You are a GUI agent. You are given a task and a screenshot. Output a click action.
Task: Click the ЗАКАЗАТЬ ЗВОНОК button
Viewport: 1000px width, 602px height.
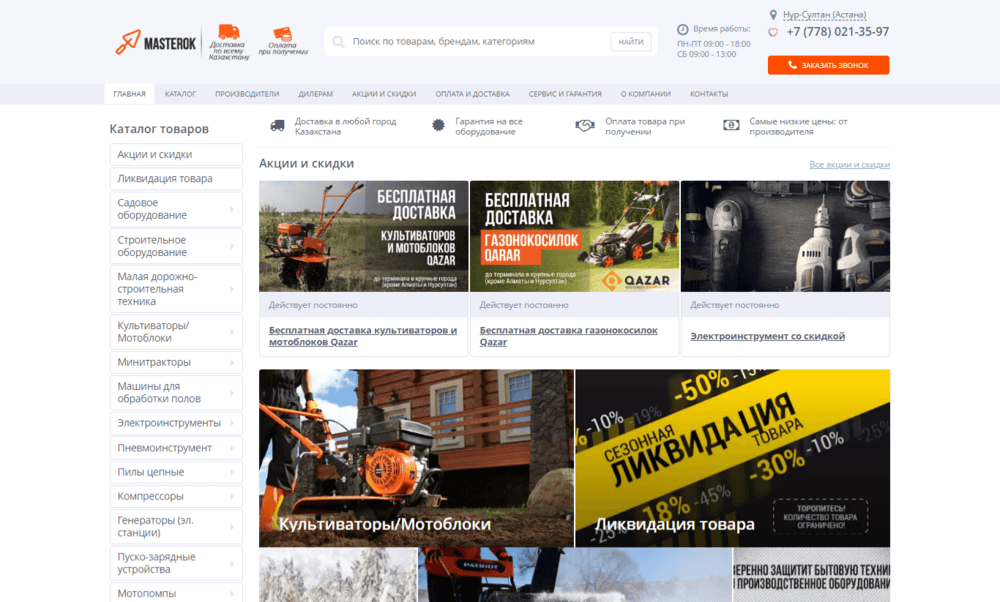coord(828,65)
